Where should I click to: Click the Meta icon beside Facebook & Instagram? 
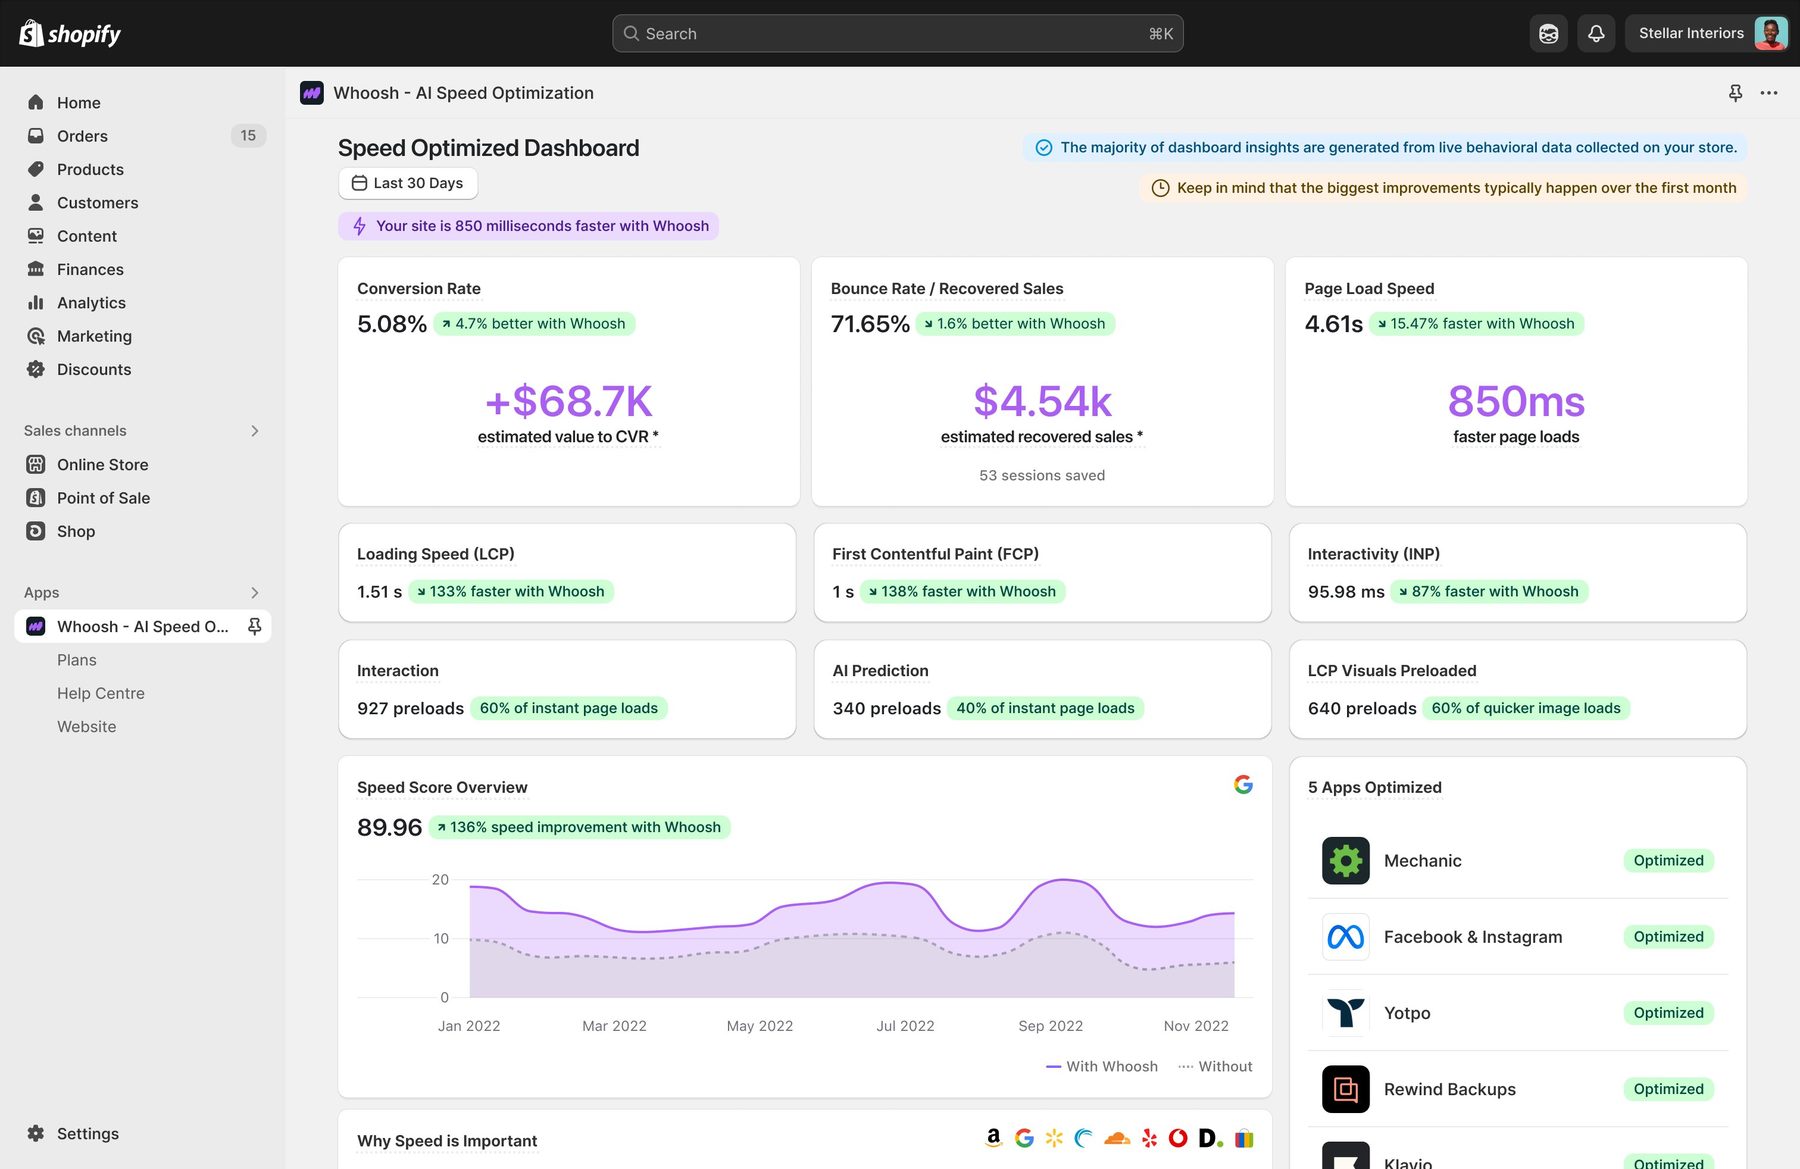[1345, 937]
